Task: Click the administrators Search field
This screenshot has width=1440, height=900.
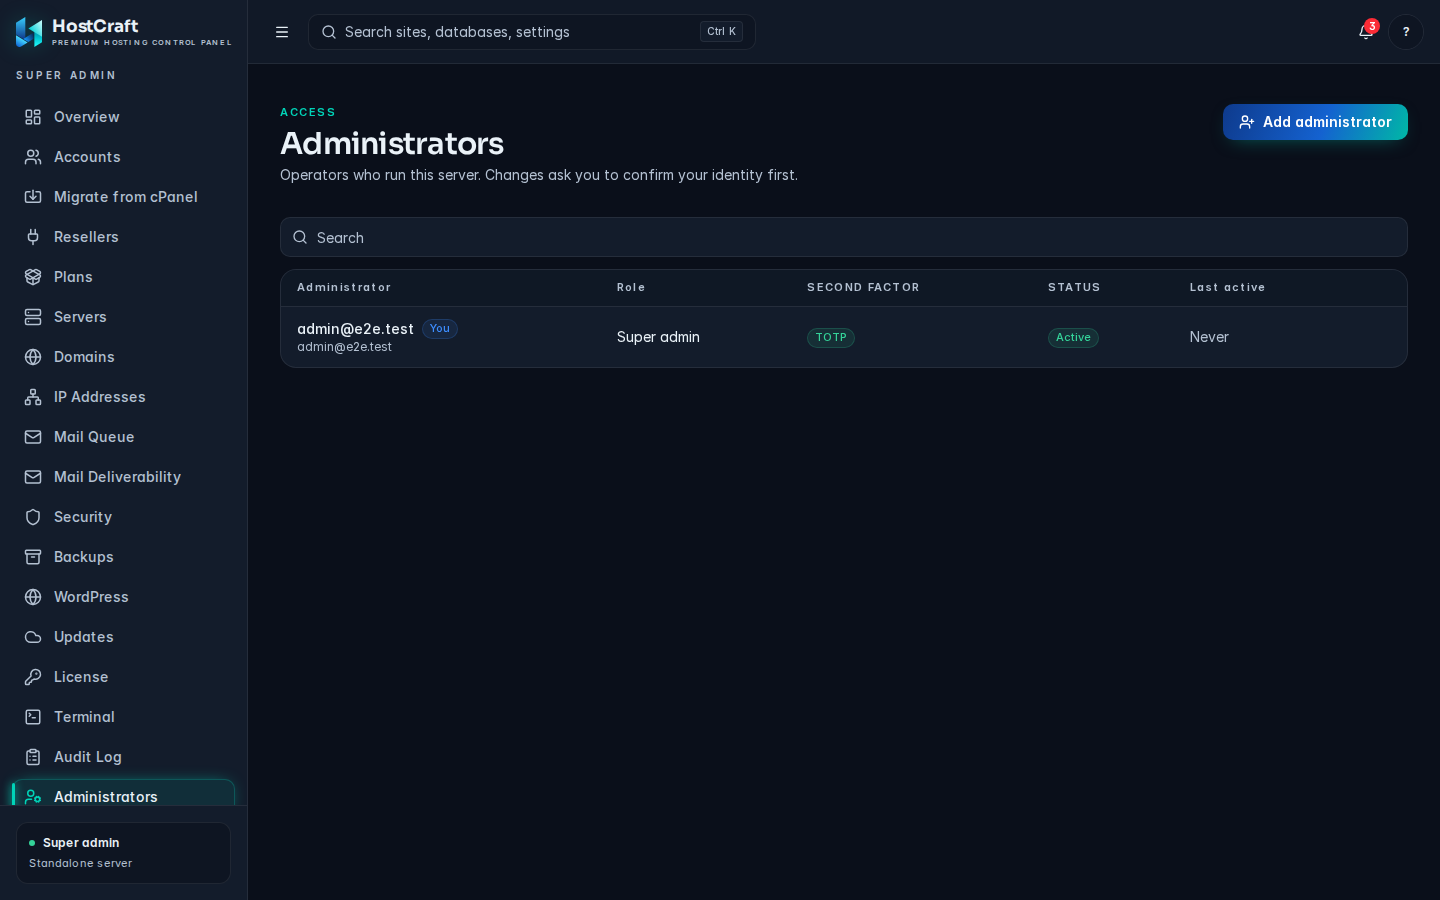Action: click(x=844, y=237)
